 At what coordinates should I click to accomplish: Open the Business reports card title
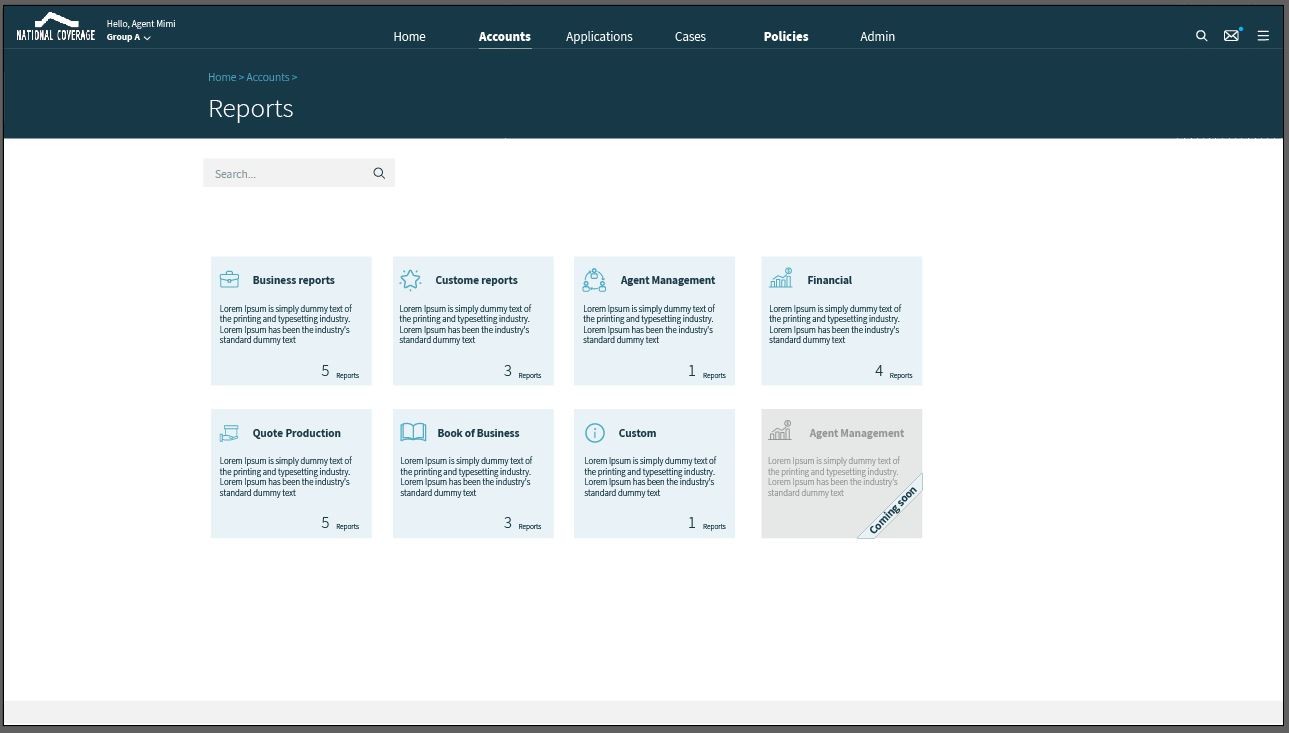pos(293,280)
